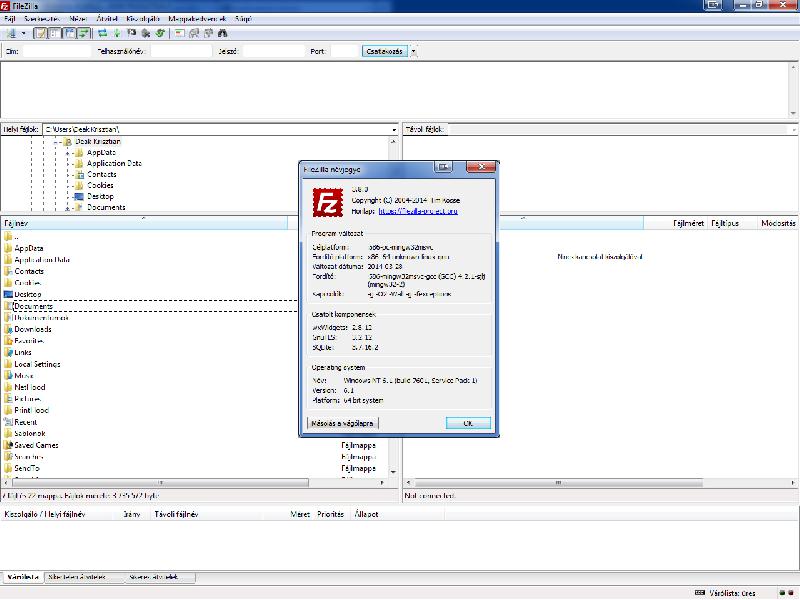Screen dimensions: 800x600
Task: Click the process queue toolbar icon
Action: point(117,34)
